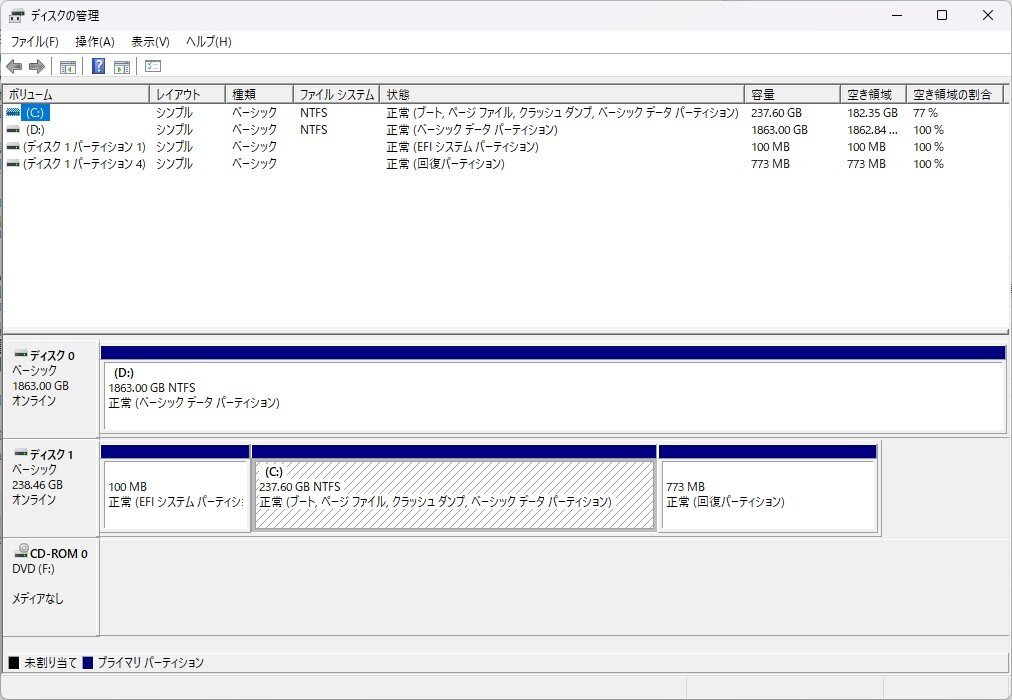Click the CD-ROM 0 disc icon
The width and height of the screenshot is (1012, 700).
[21, 550]
